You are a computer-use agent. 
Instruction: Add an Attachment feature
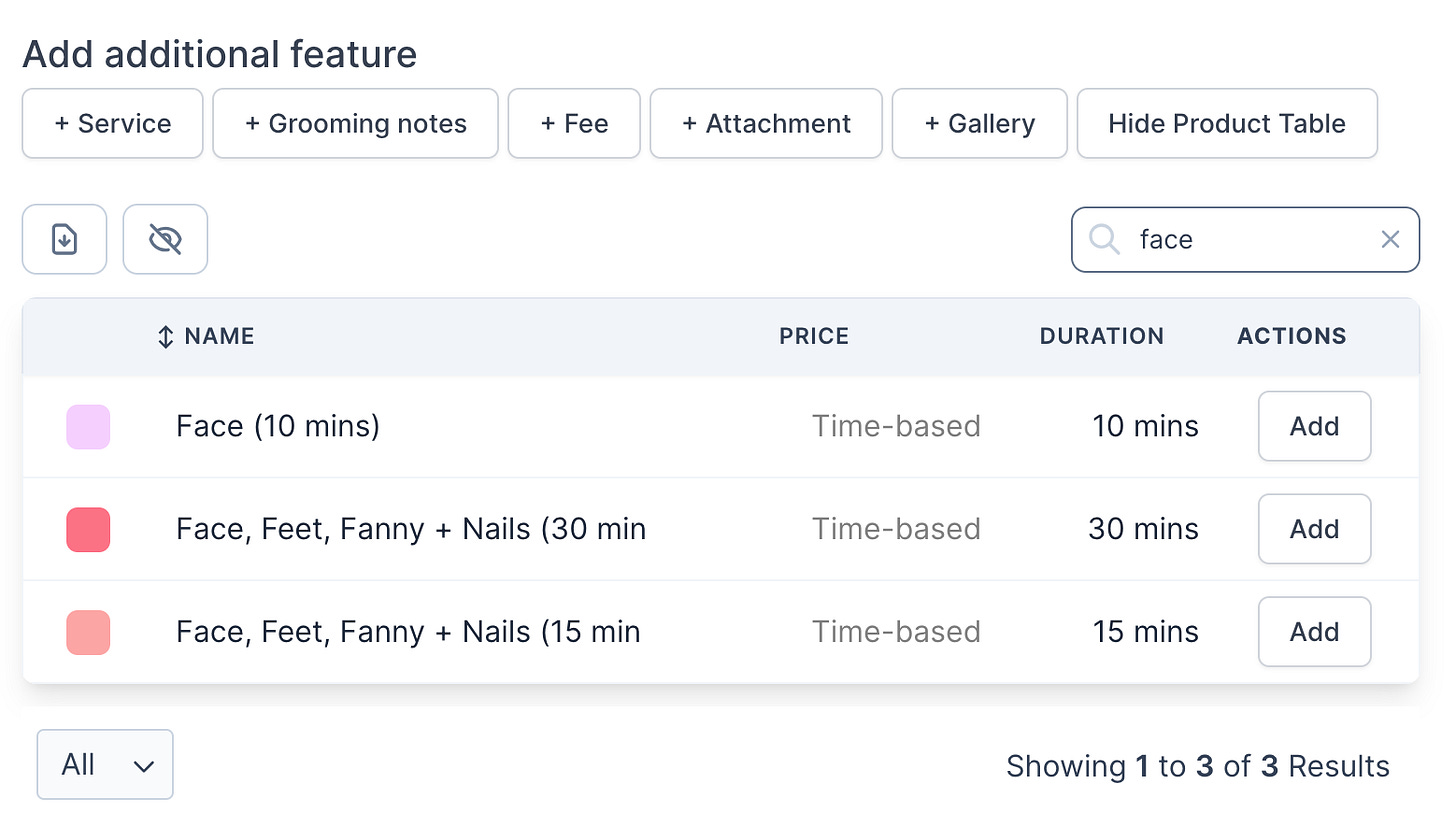(x=766, y=124)
